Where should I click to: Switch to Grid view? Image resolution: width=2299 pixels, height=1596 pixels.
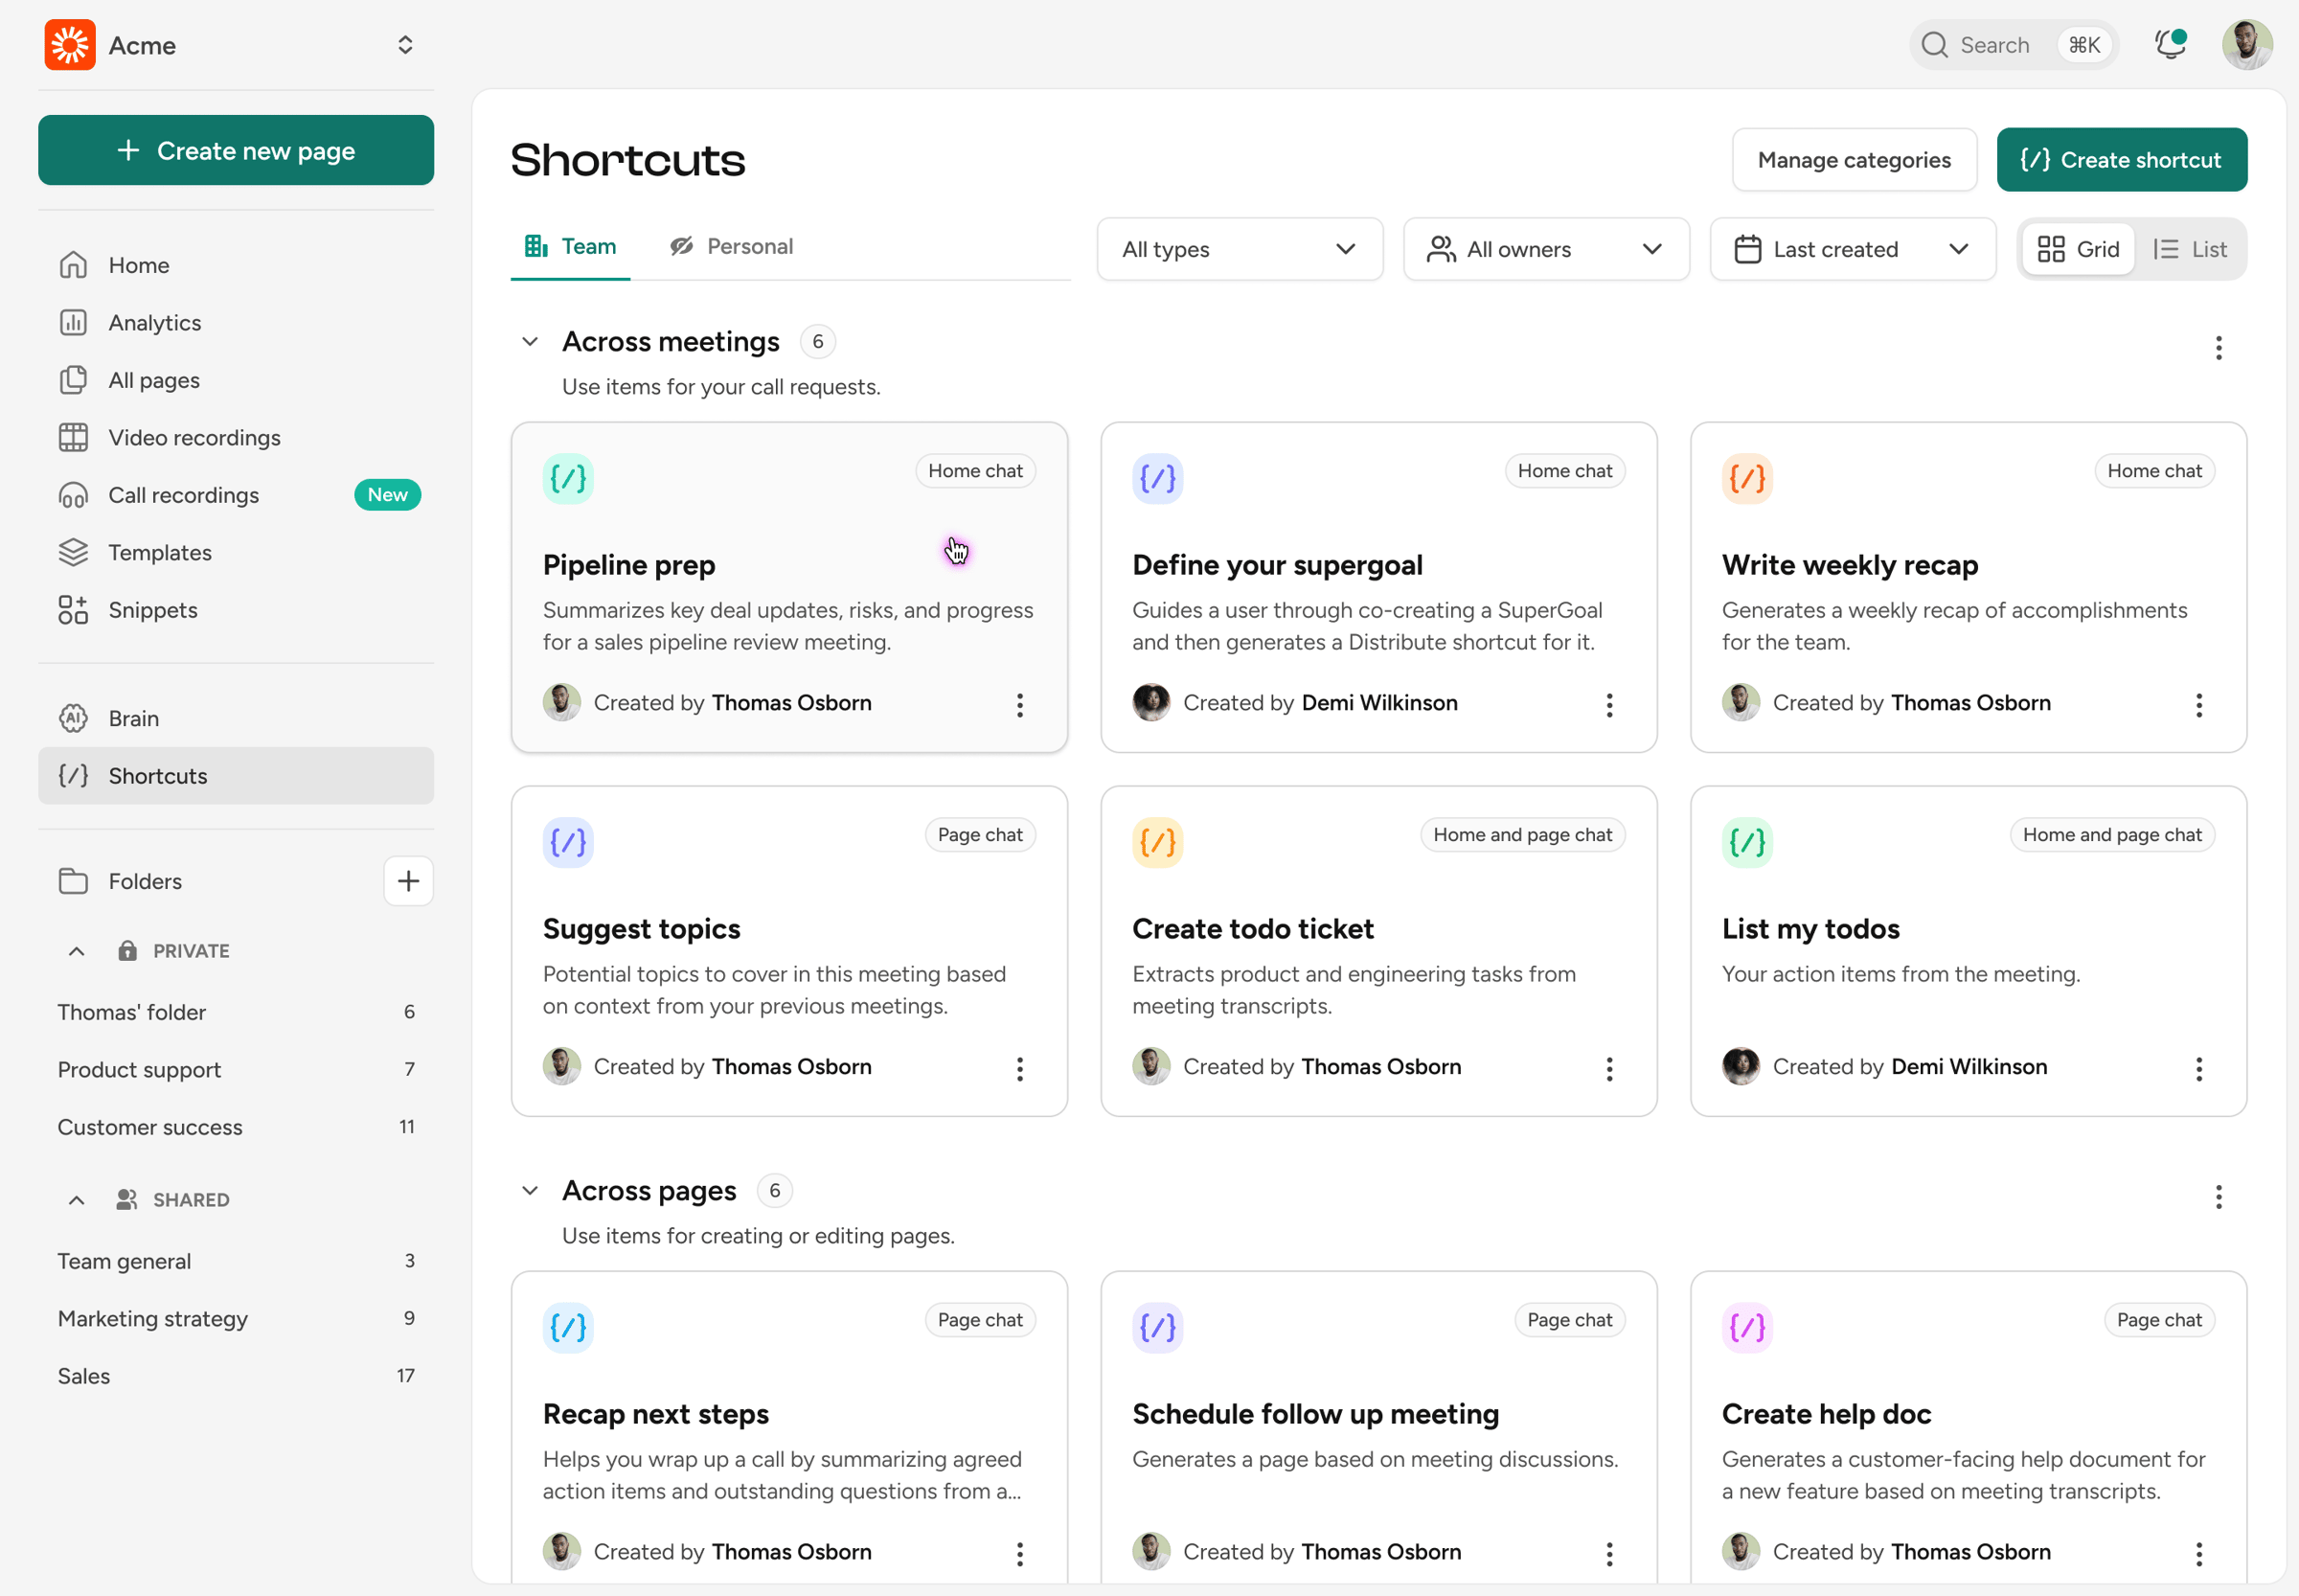[2078, 249]
